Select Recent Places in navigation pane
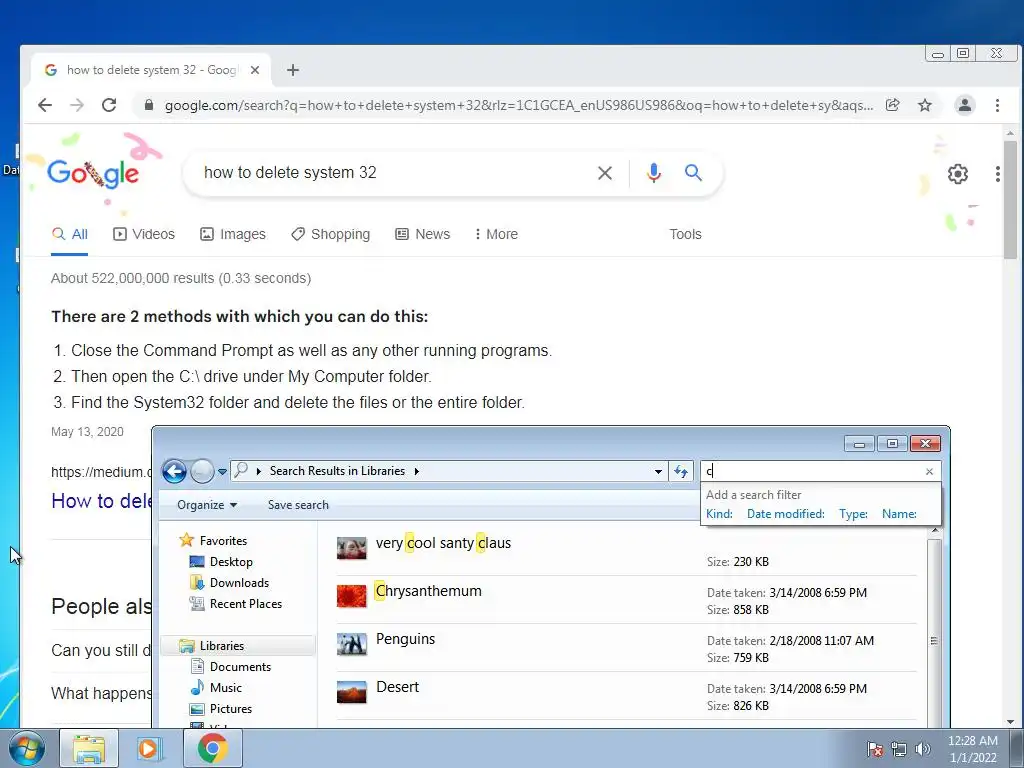 point(236,604)
